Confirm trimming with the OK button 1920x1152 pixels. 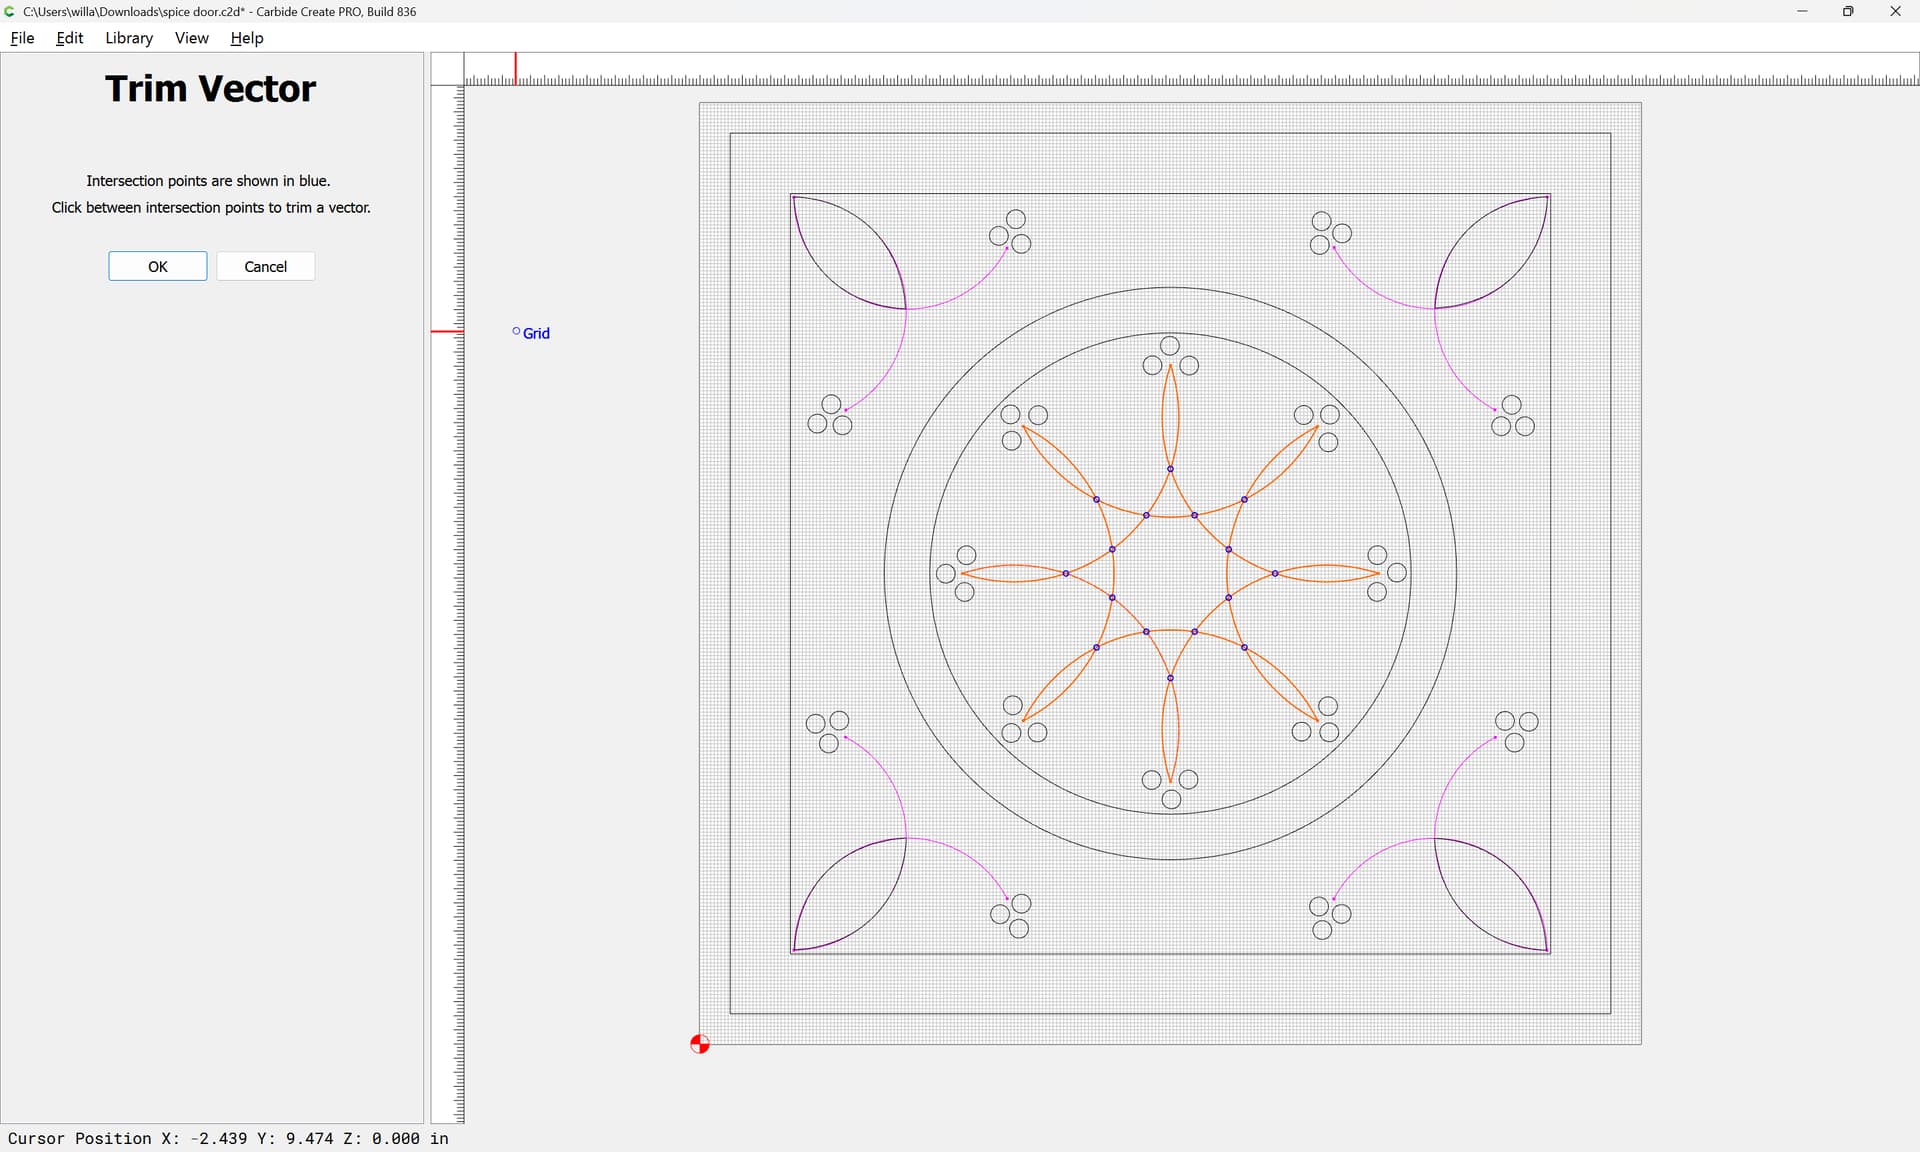pos(158,266)
